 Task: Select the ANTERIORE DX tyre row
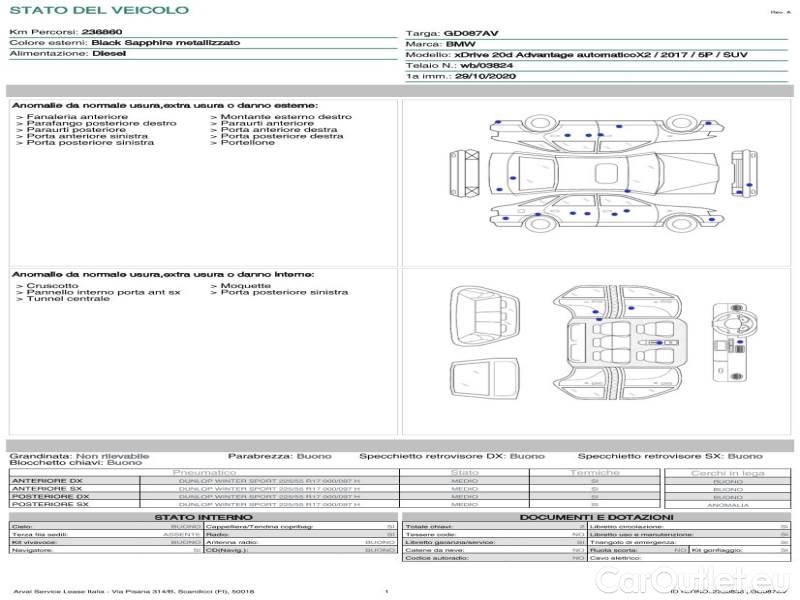tap(200, 481)
